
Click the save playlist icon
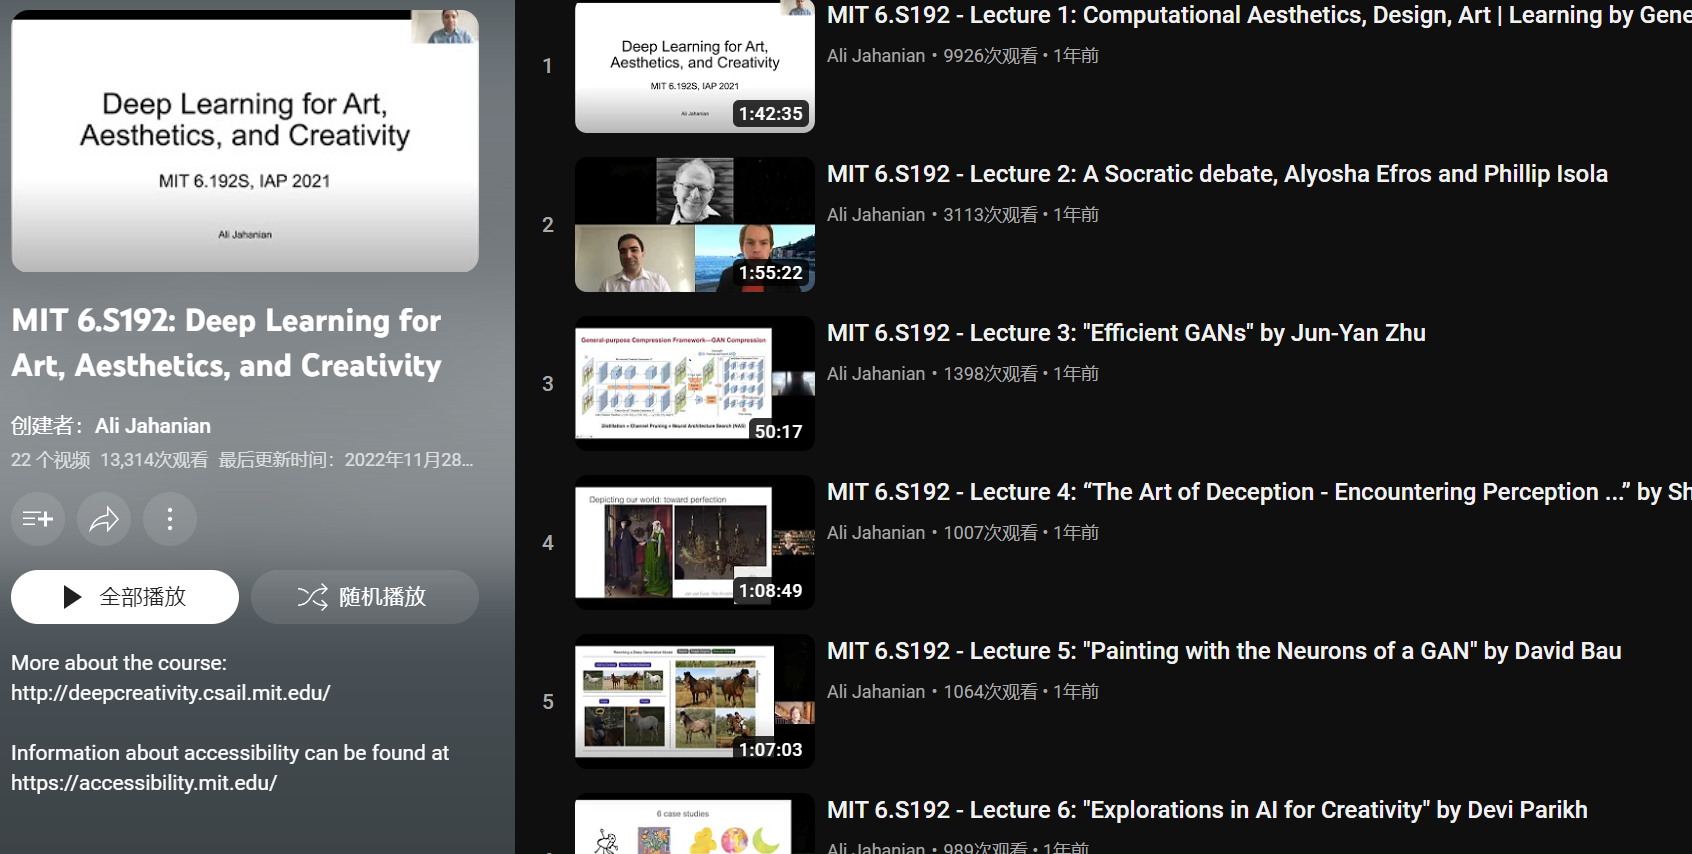coord(38,519)
